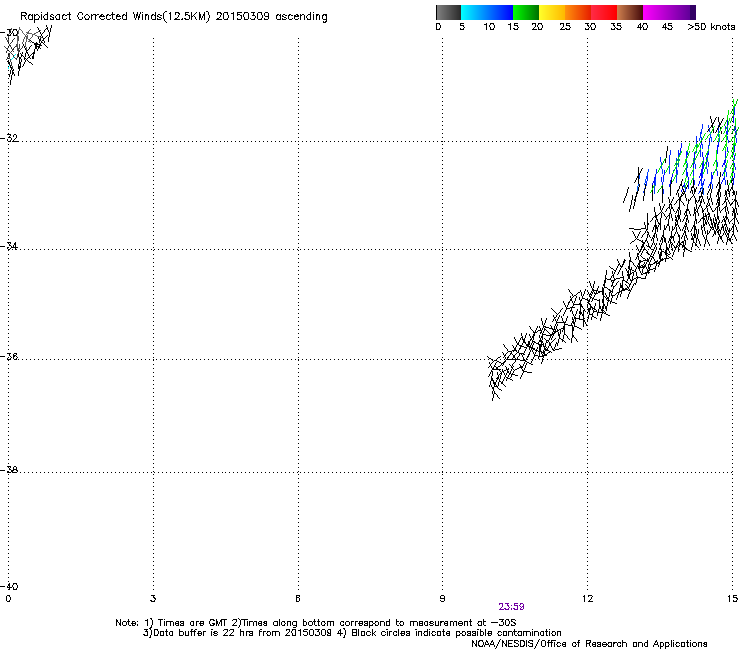This screenshot has width=740, height=650.
Task: Click the -36 latitude axis label
Action: pos(9,356)
